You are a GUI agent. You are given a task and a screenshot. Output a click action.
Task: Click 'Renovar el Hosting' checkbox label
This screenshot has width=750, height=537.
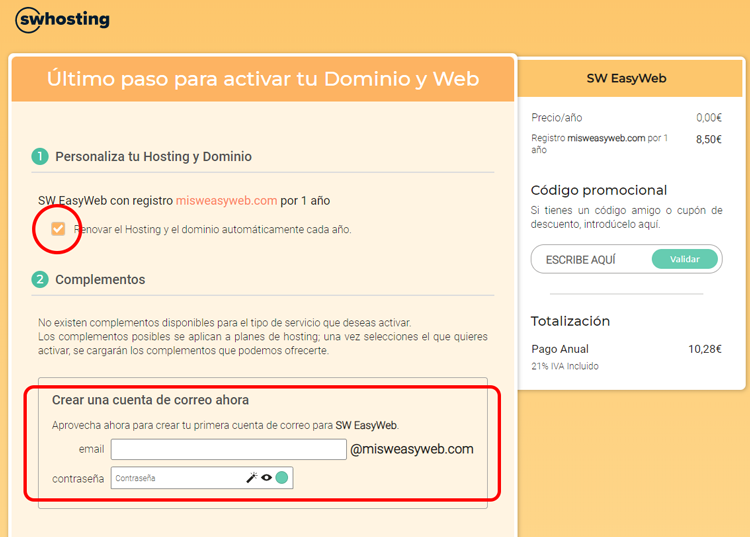pos(212,230)
